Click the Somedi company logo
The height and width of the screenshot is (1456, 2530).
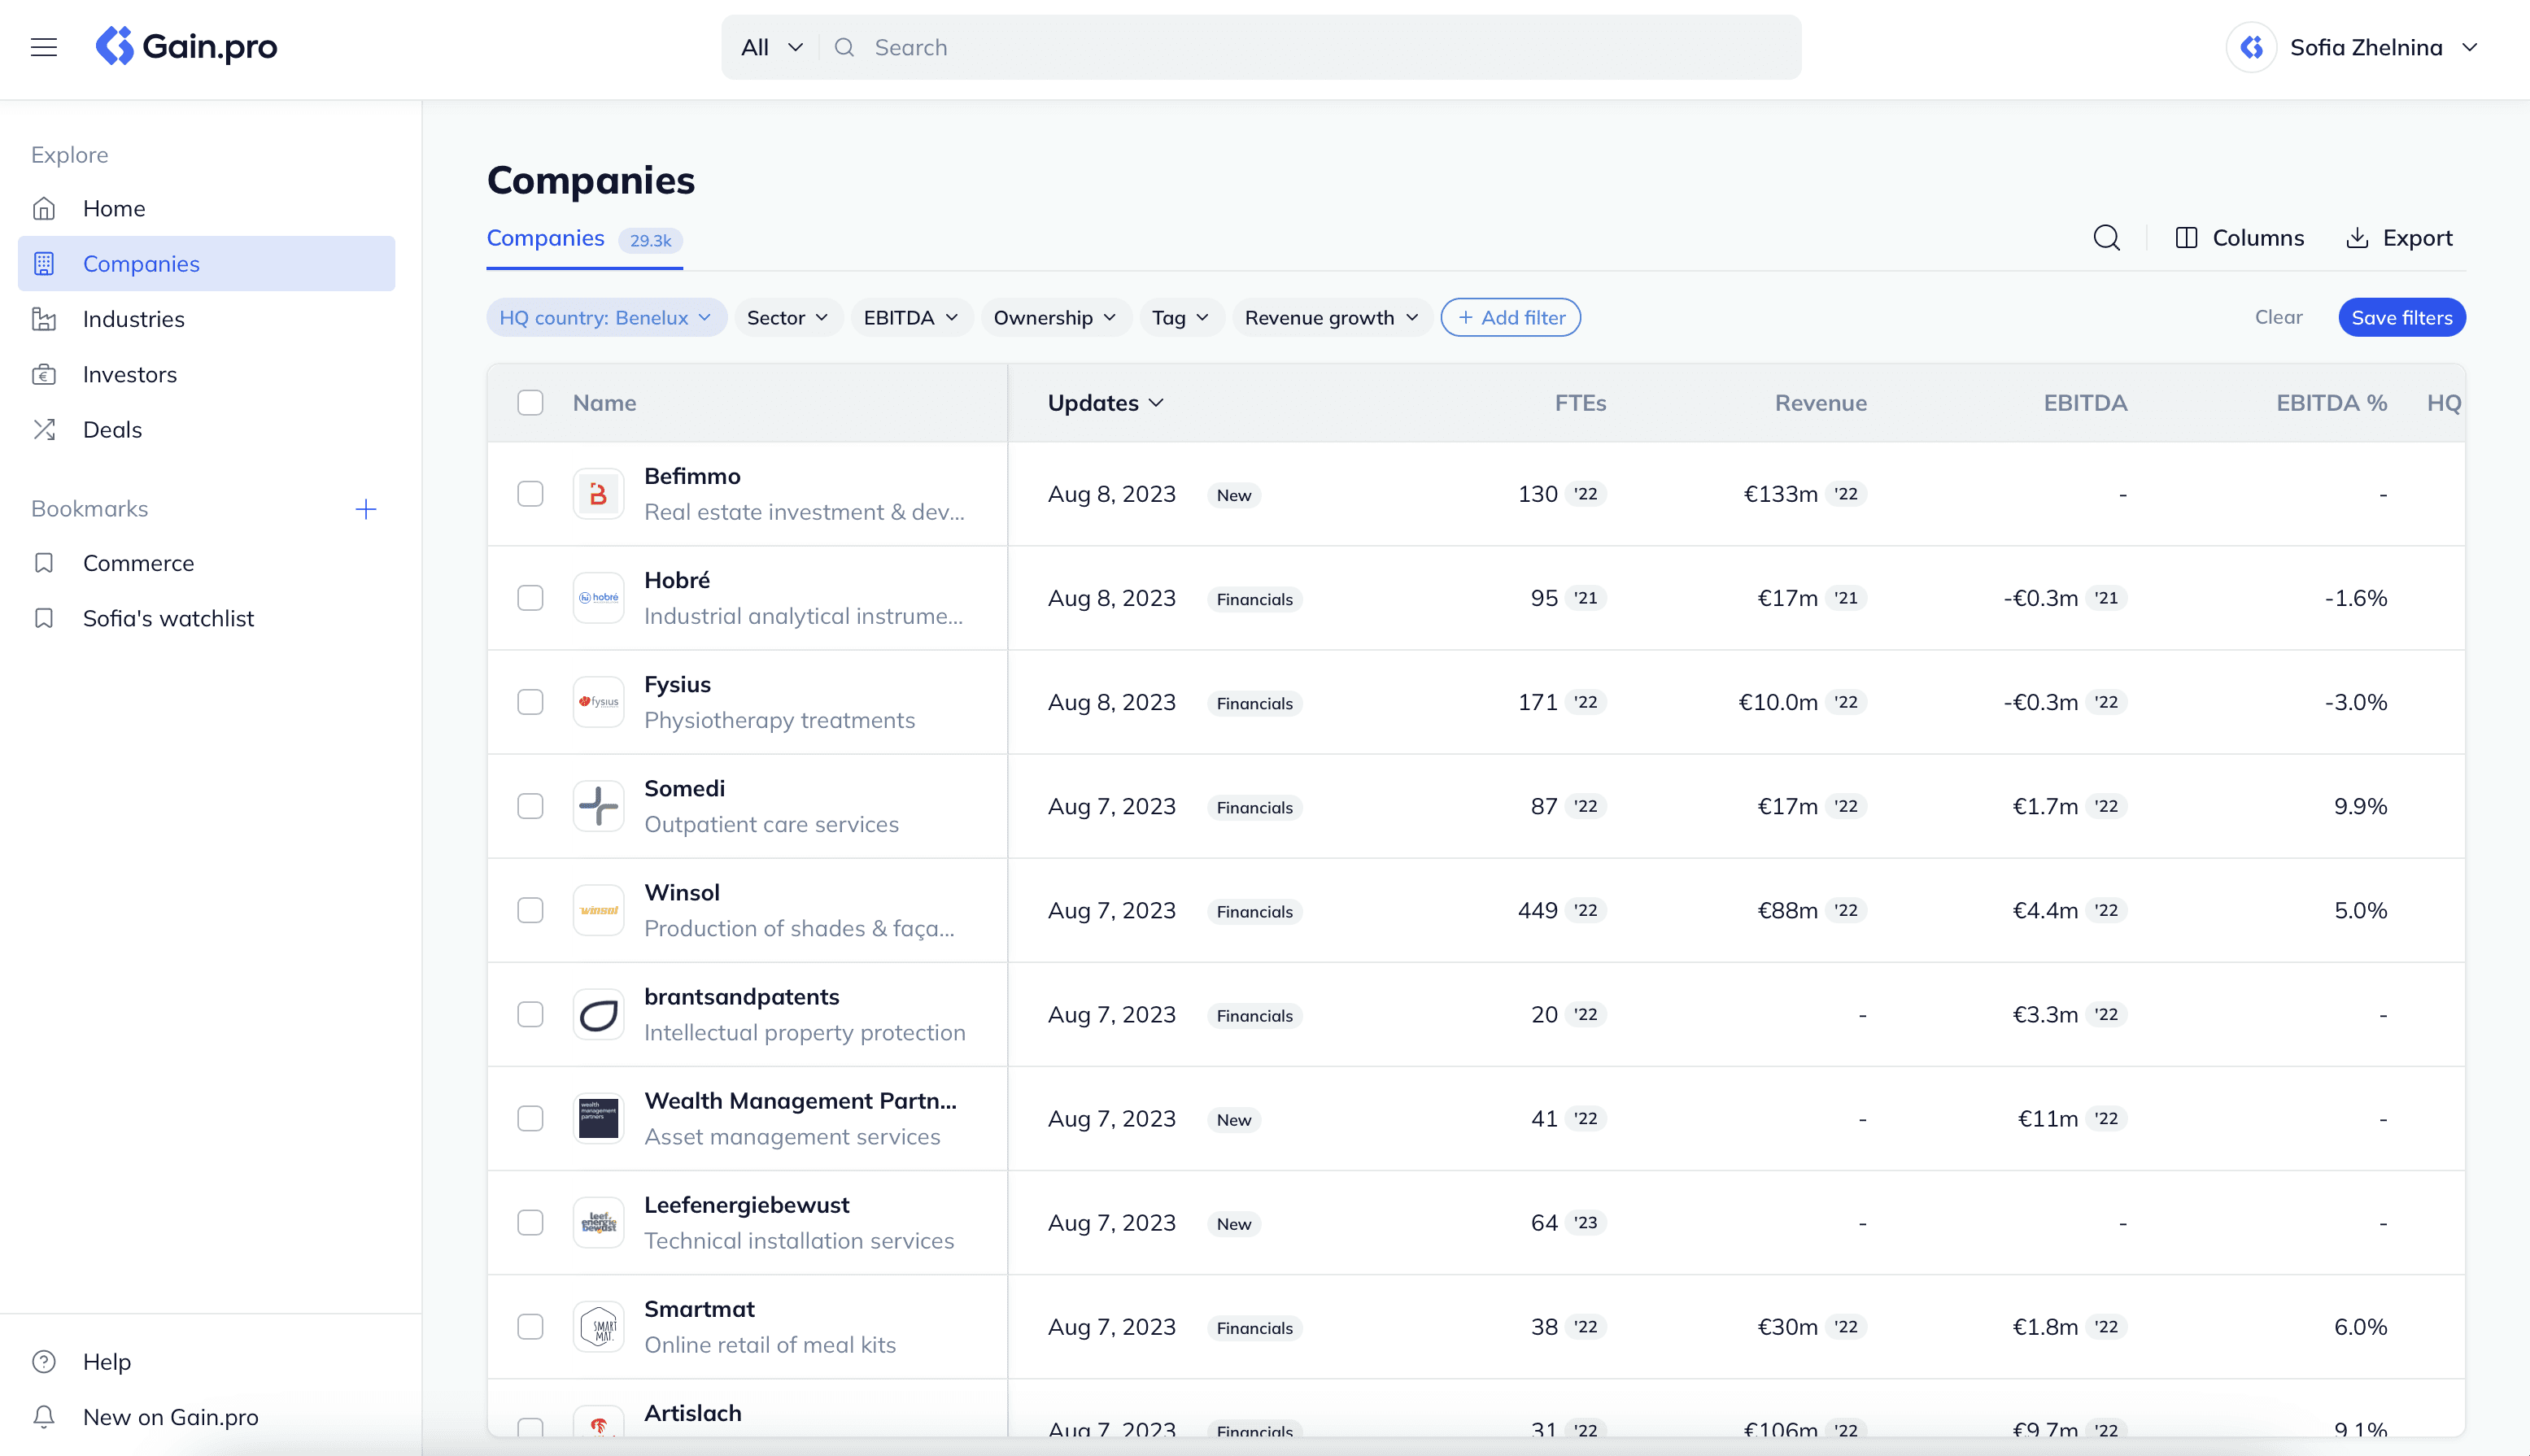[598, 806]
